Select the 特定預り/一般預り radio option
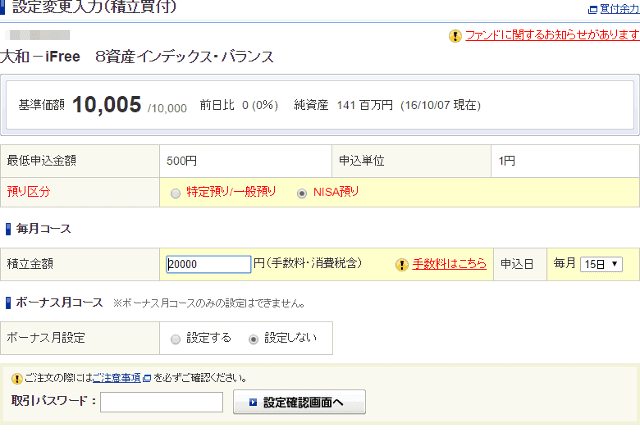 [176, 193]
